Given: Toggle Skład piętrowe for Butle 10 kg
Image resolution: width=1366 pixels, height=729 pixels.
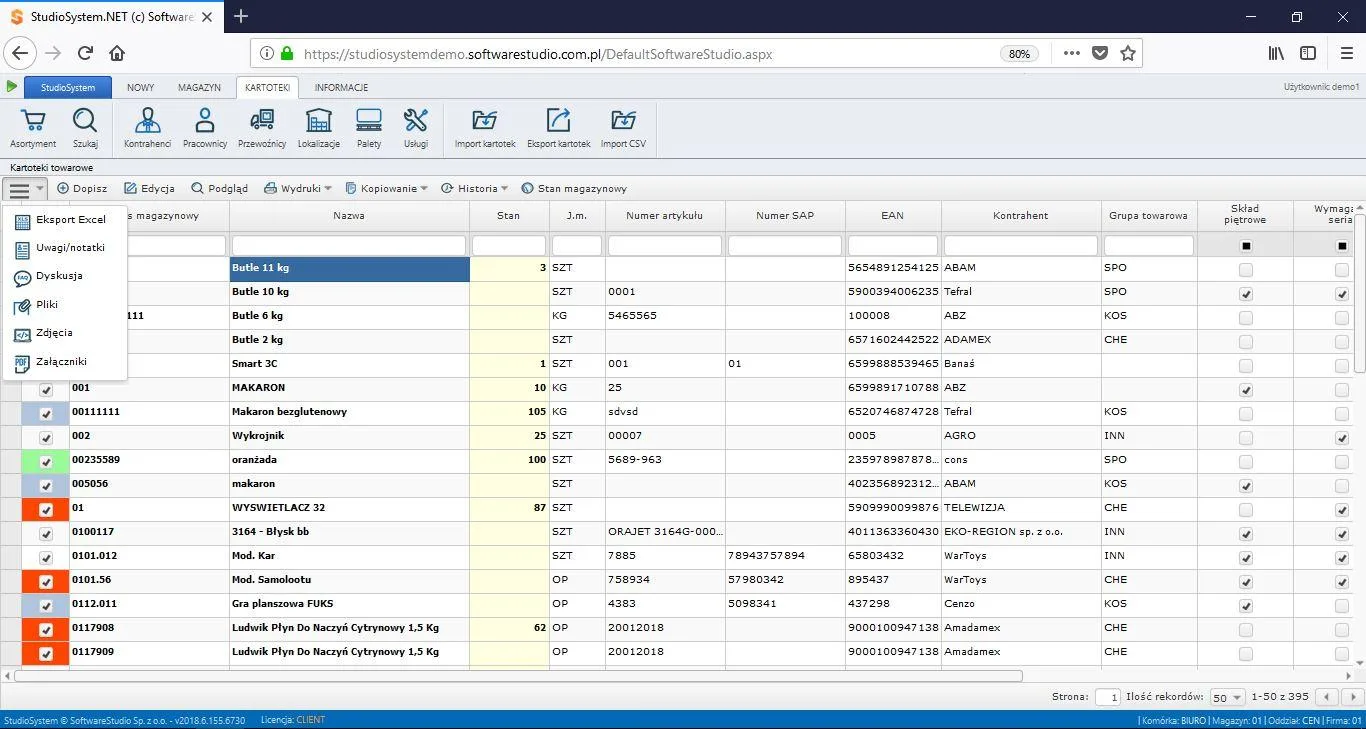Looking at the screenshot, I should 1245,294.
